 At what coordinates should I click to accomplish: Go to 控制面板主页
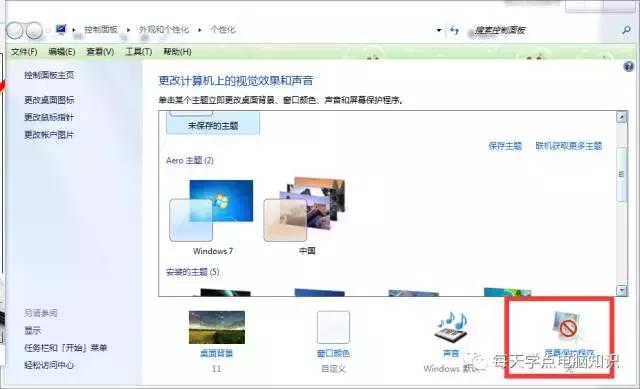point(49,75)
